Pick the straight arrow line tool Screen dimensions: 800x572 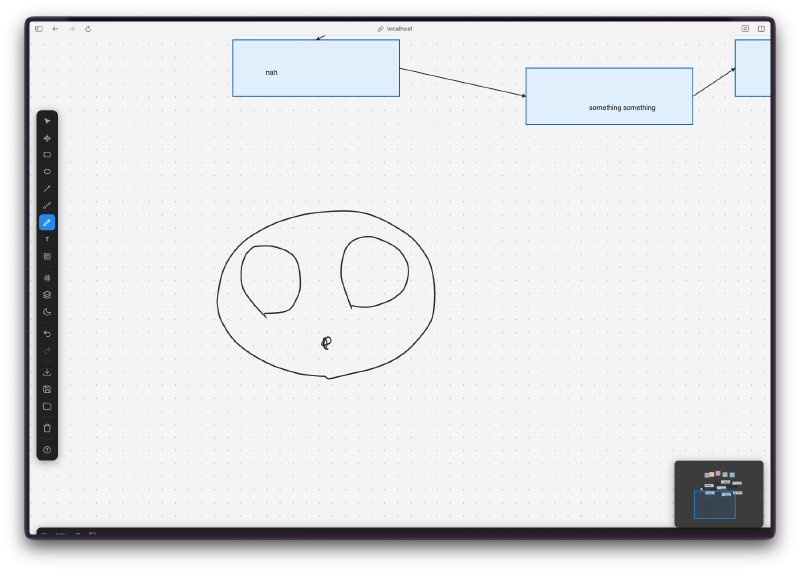pyautogui.click(x=47, y=189)
